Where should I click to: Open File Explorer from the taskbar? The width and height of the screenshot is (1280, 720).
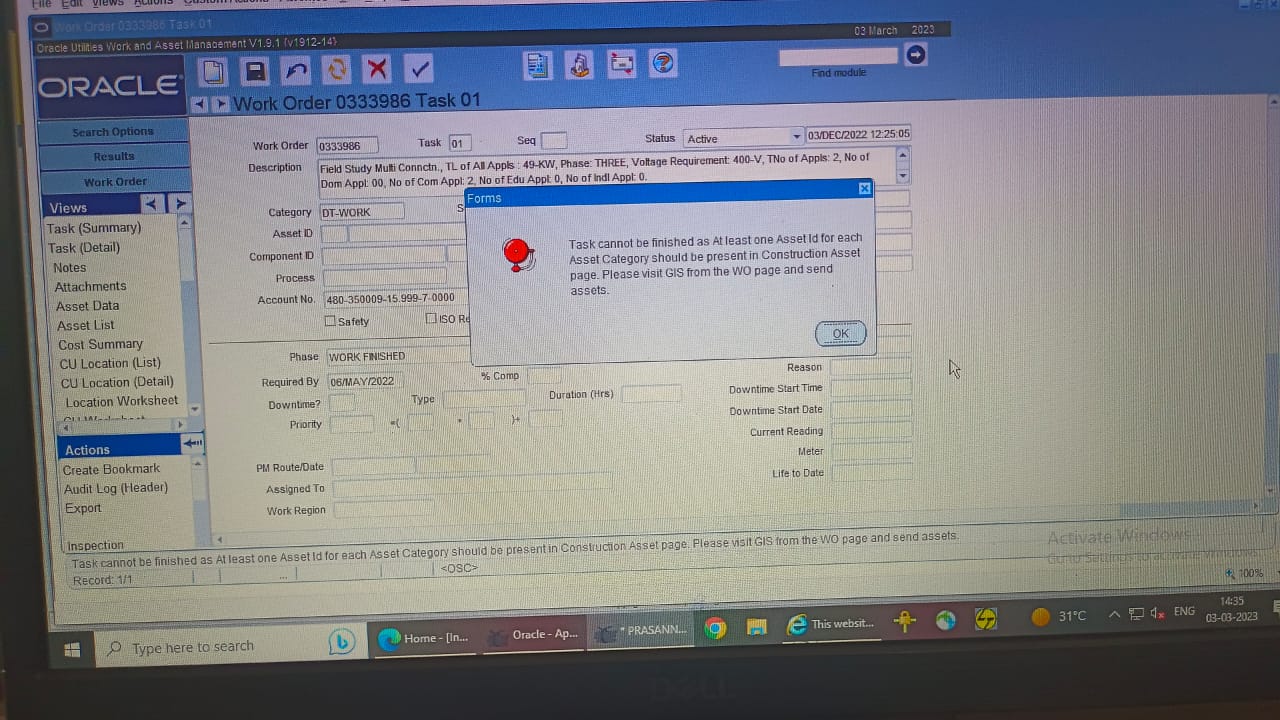757,627
